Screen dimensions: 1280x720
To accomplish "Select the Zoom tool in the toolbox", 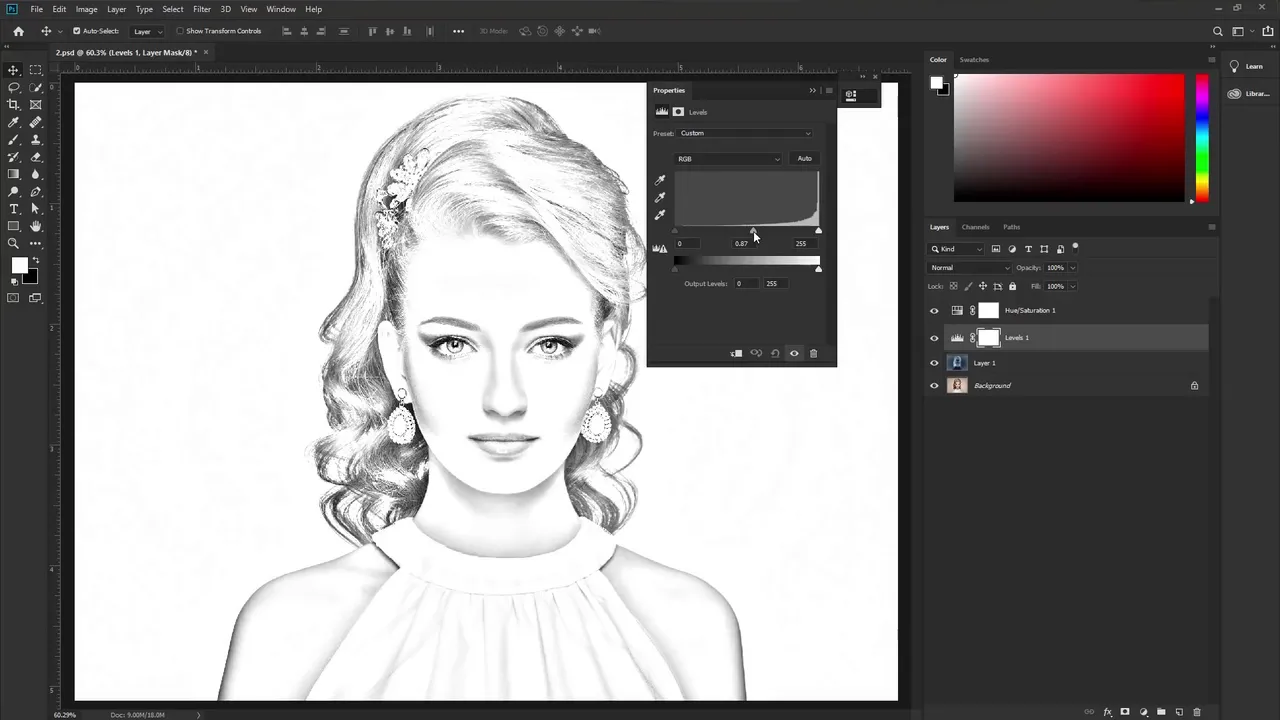I will [14, 243].
